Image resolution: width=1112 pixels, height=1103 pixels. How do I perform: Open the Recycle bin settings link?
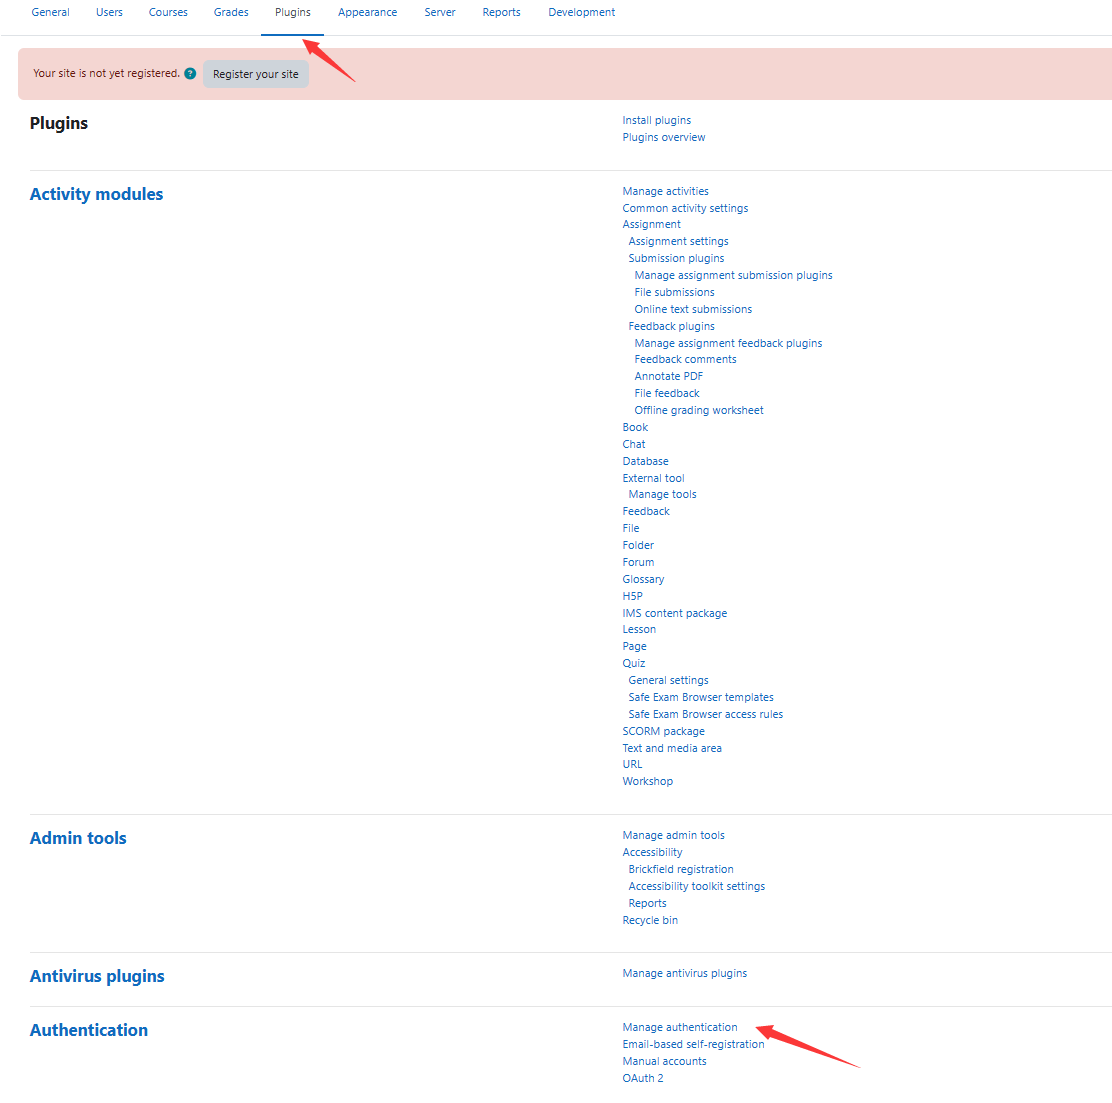(x=649, y=921)
